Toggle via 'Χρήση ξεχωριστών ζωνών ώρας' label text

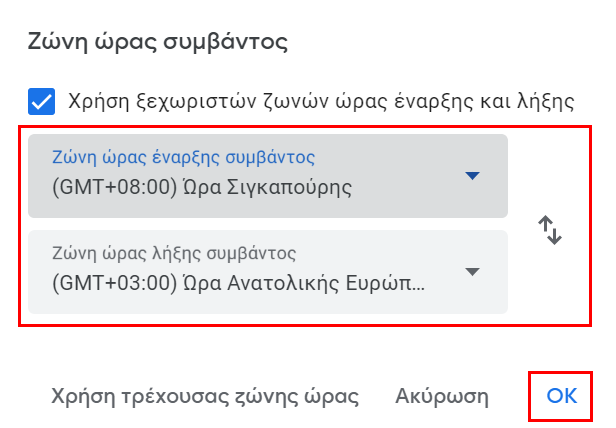[321, 101]
